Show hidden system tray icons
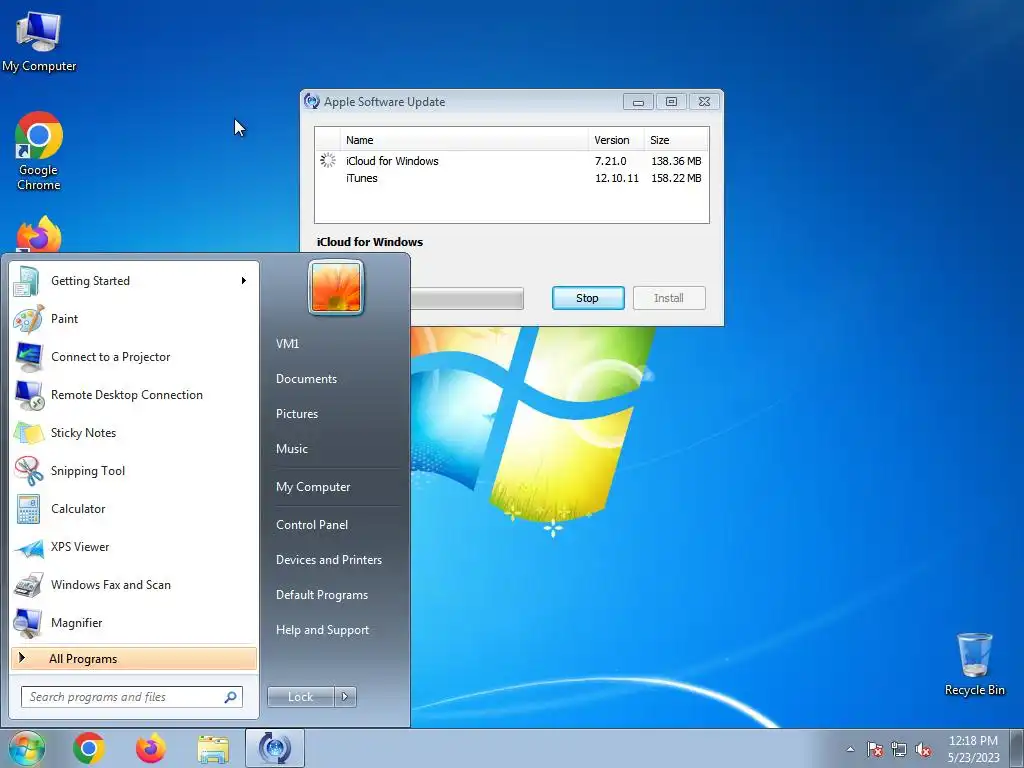This screenshot has width=1024, height=768. pos(850,749)
